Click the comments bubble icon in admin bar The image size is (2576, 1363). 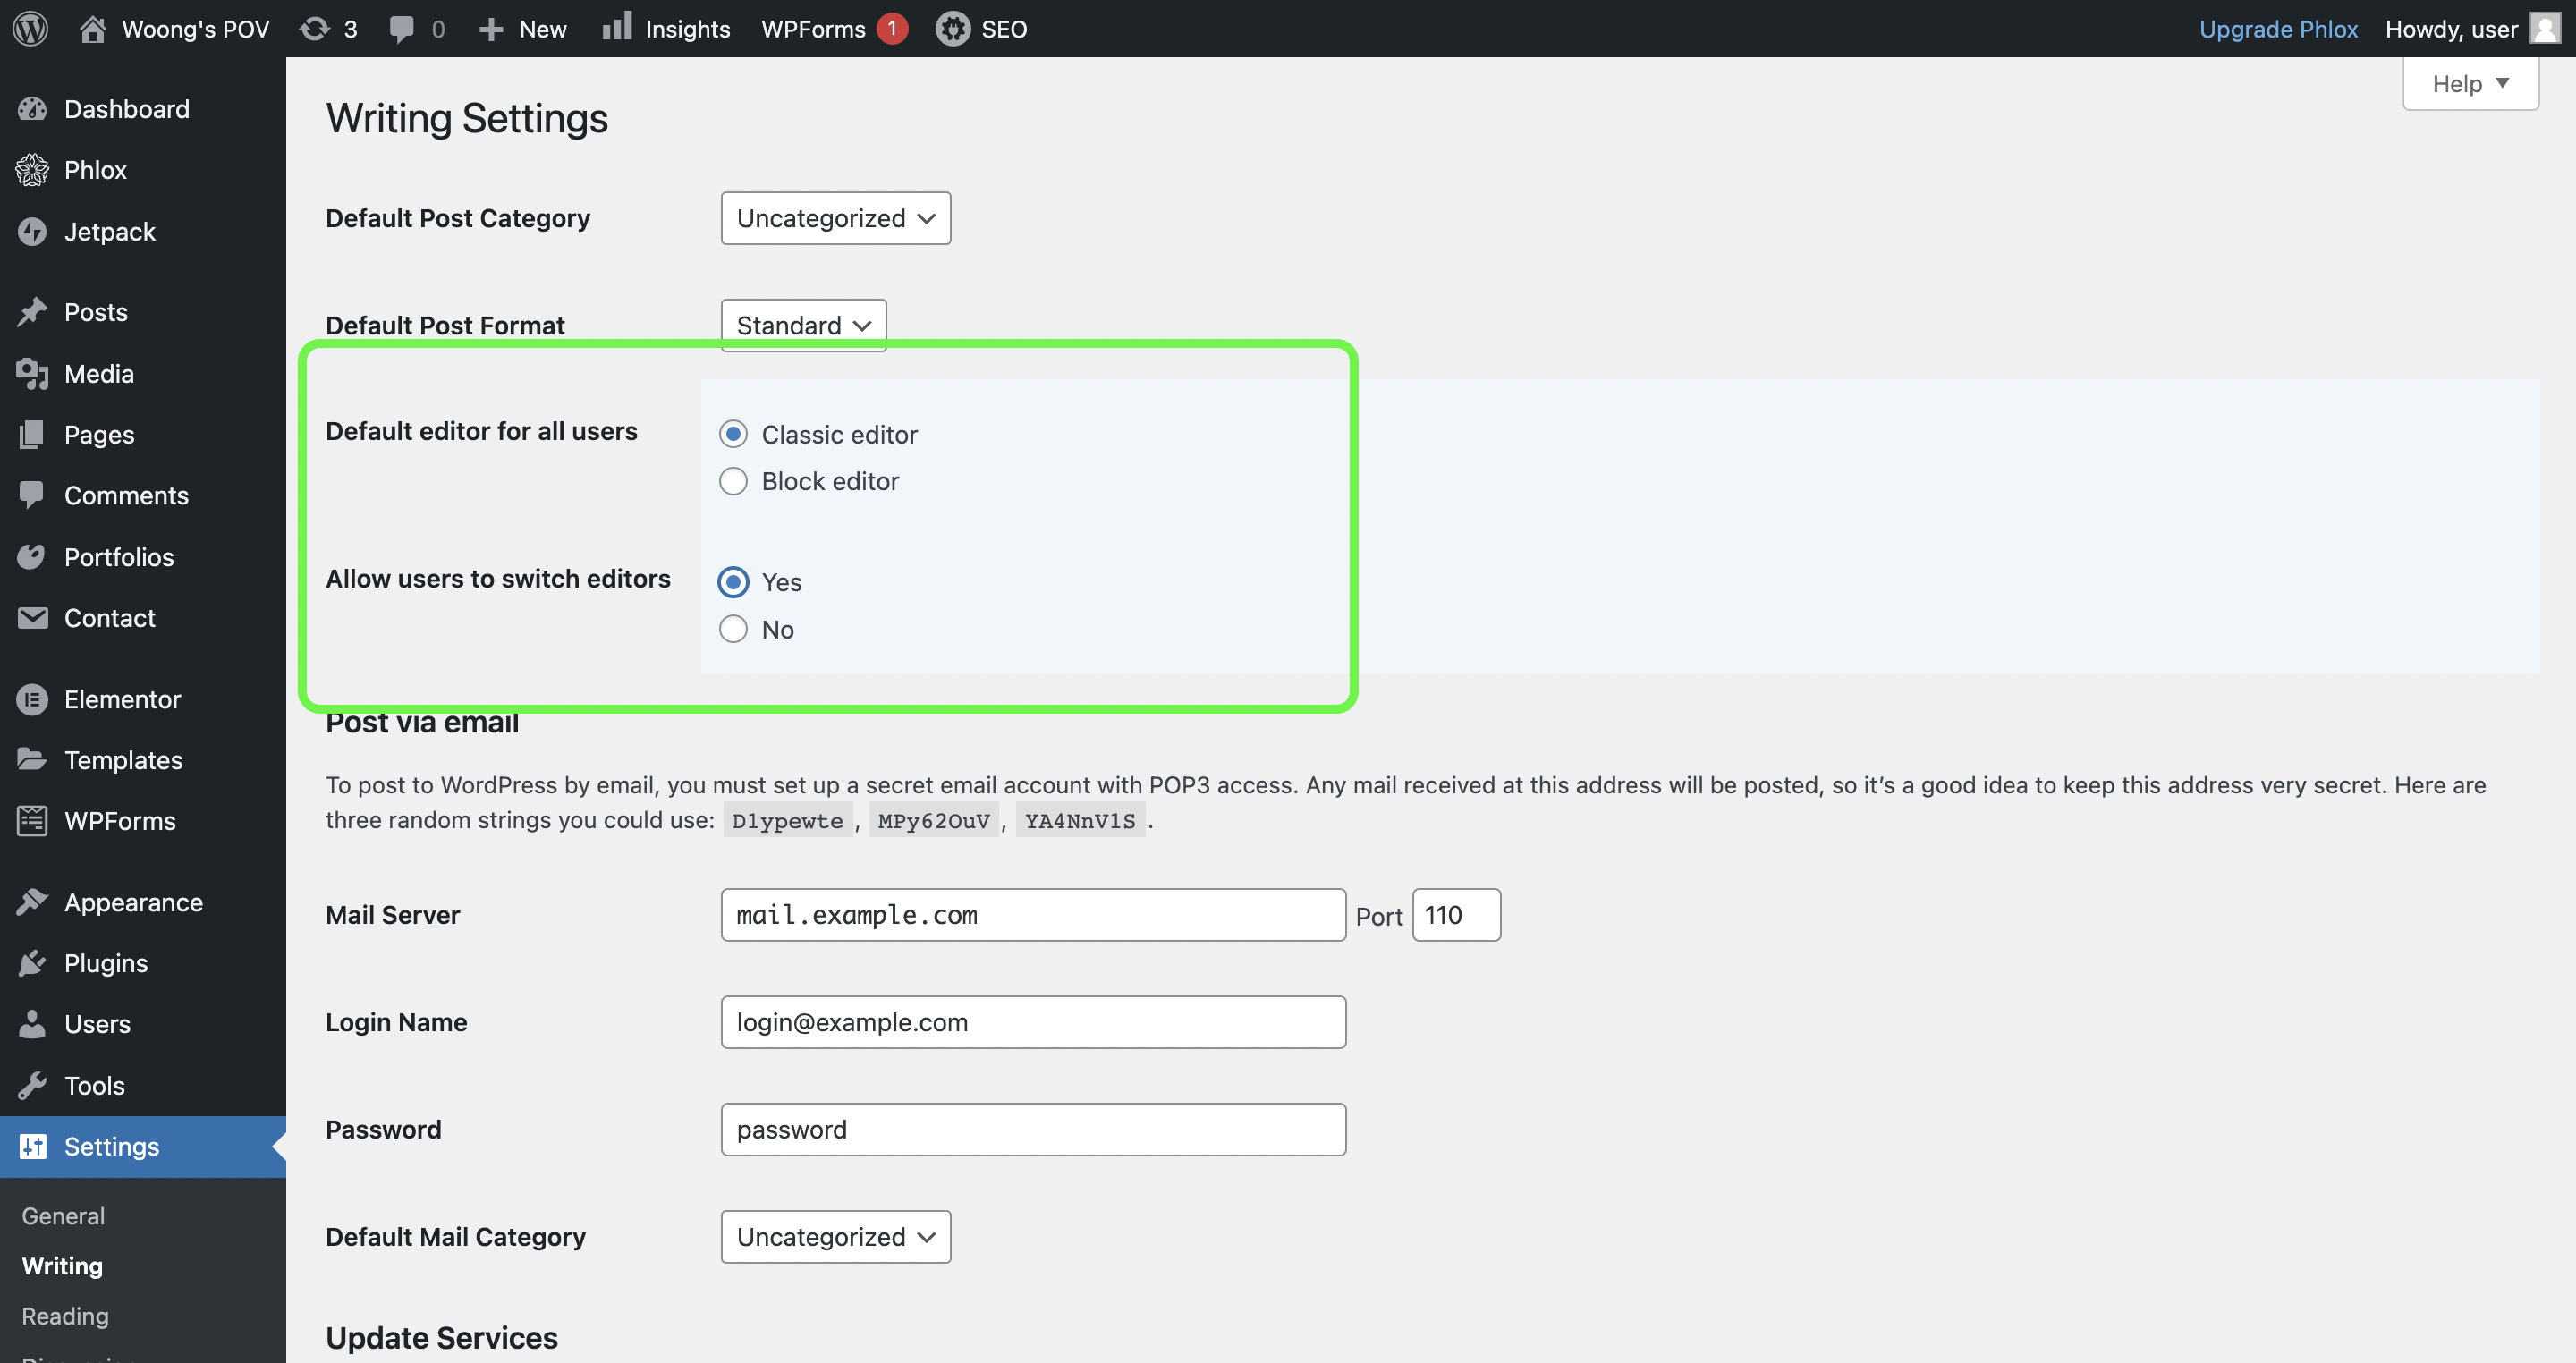401,28
